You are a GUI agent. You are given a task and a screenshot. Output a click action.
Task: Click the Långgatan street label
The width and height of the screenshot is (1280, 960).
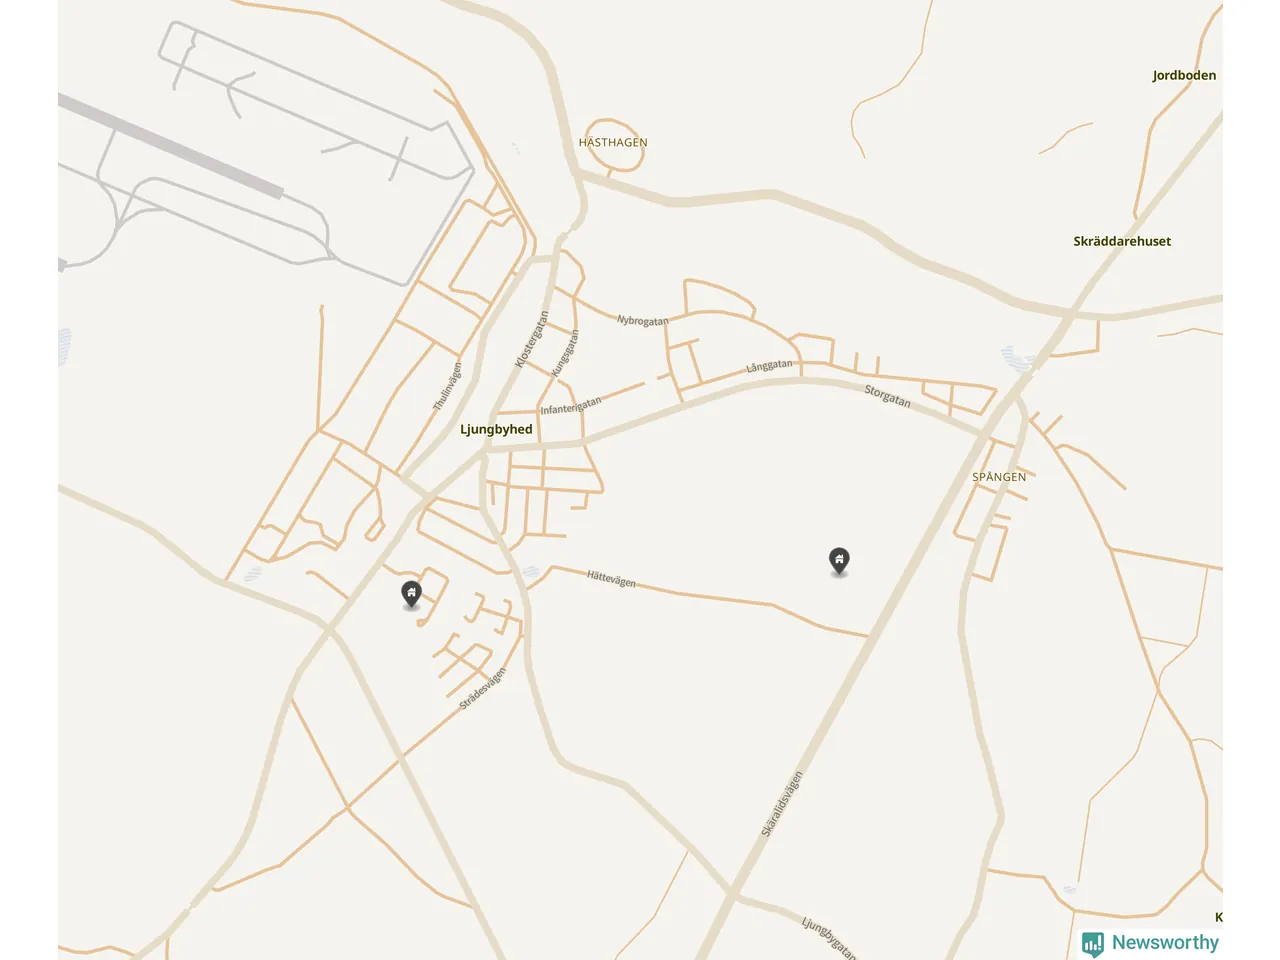[769, 366]
